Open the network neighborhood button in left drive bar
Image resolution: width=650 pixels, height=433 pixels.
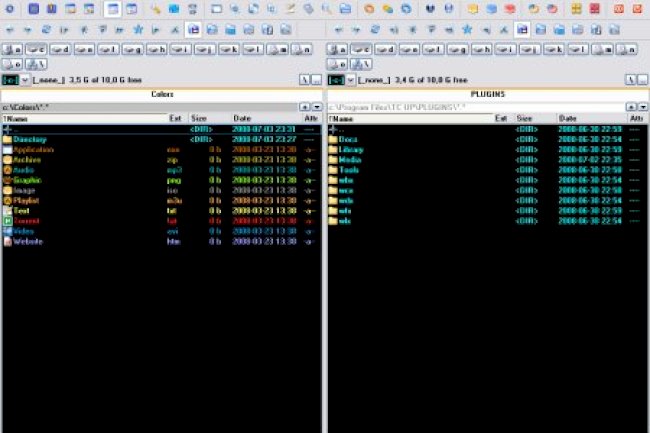click(36, 64)
